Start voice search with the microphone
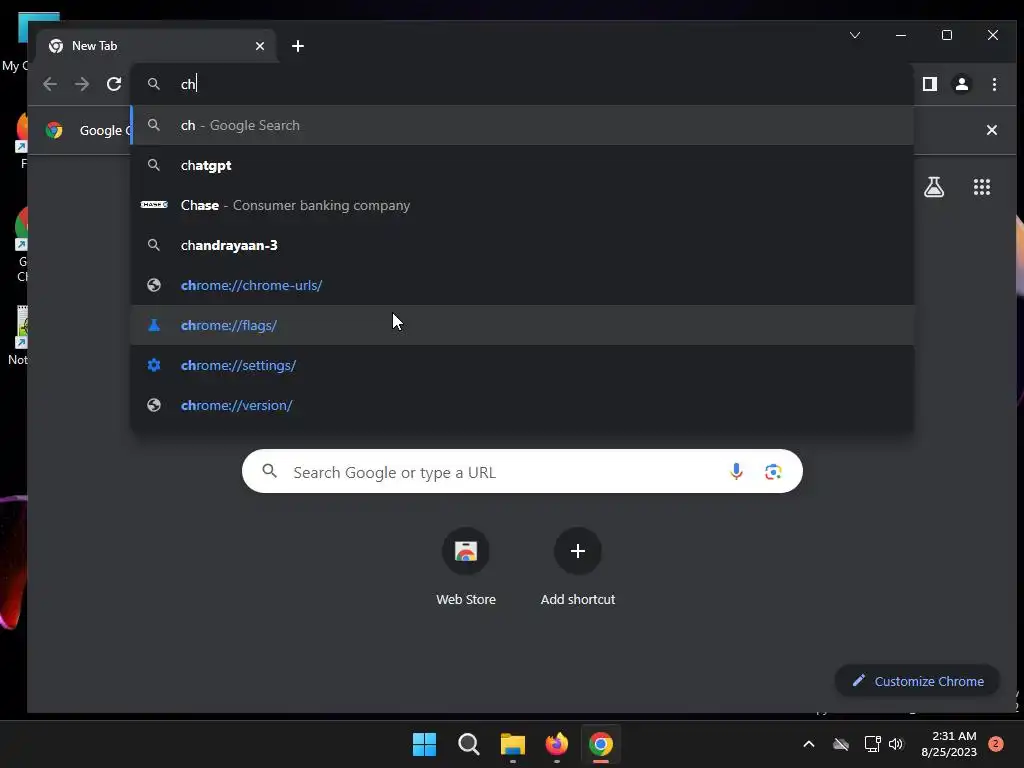This screenshot has height=768, width=1024. coord(736,472)
